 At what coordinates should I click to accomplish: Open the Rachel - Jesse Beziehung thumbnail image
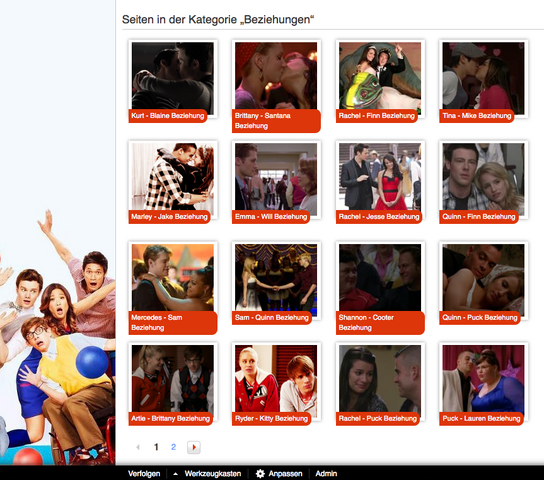[x=380, y=177]
